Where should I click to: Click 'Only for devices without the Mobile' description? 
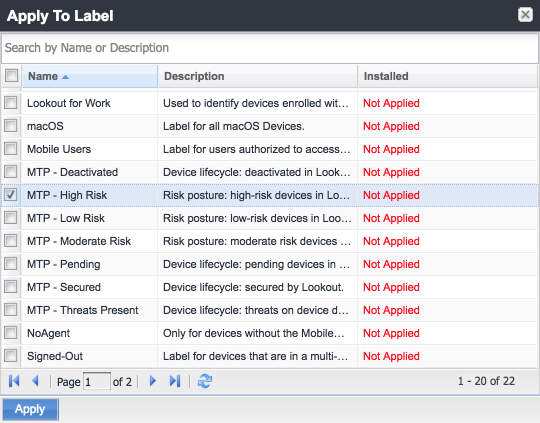254,333
